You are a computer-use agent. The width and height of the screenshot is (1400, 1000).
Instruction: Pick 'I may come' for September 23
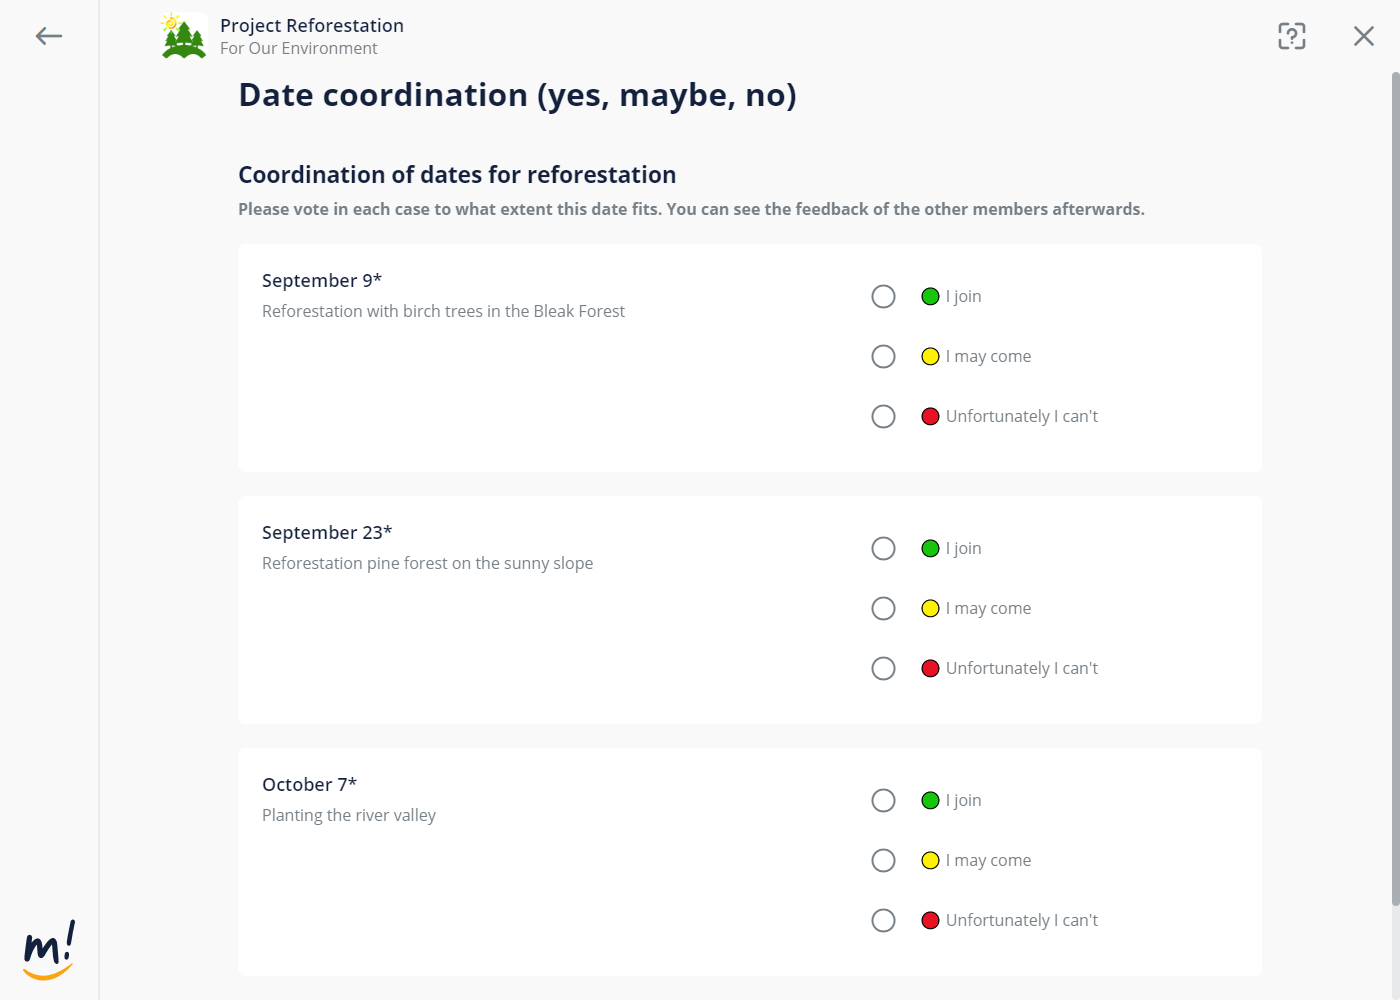click(883, 609)
